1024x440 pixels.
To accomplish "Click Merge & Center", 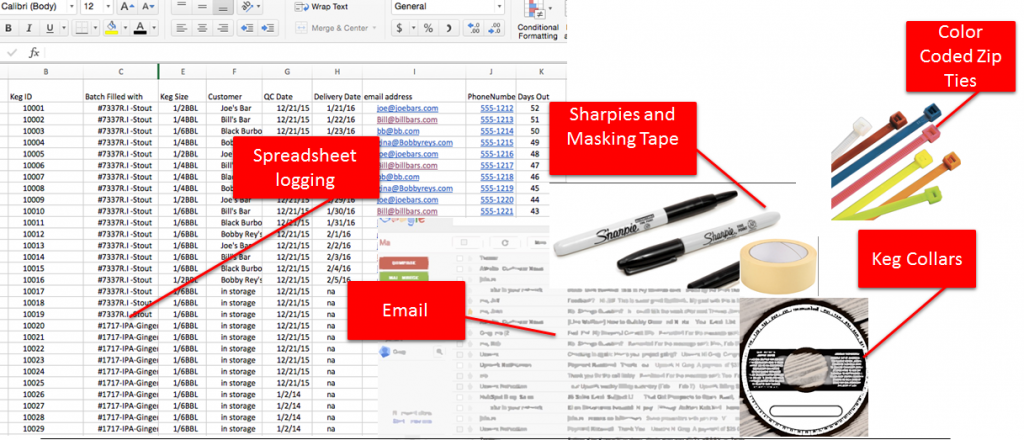I will point(331,28).
